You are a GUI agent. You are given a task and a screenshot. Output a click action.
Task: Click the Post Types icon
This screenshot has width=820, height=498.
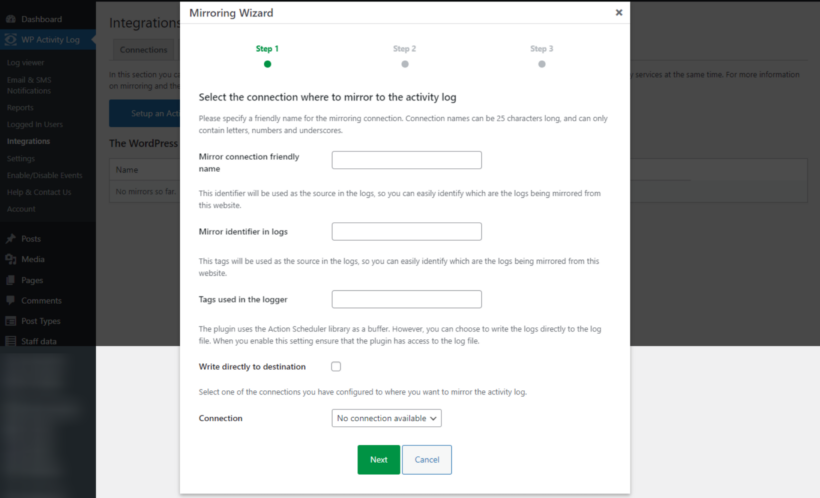(10, 321)
